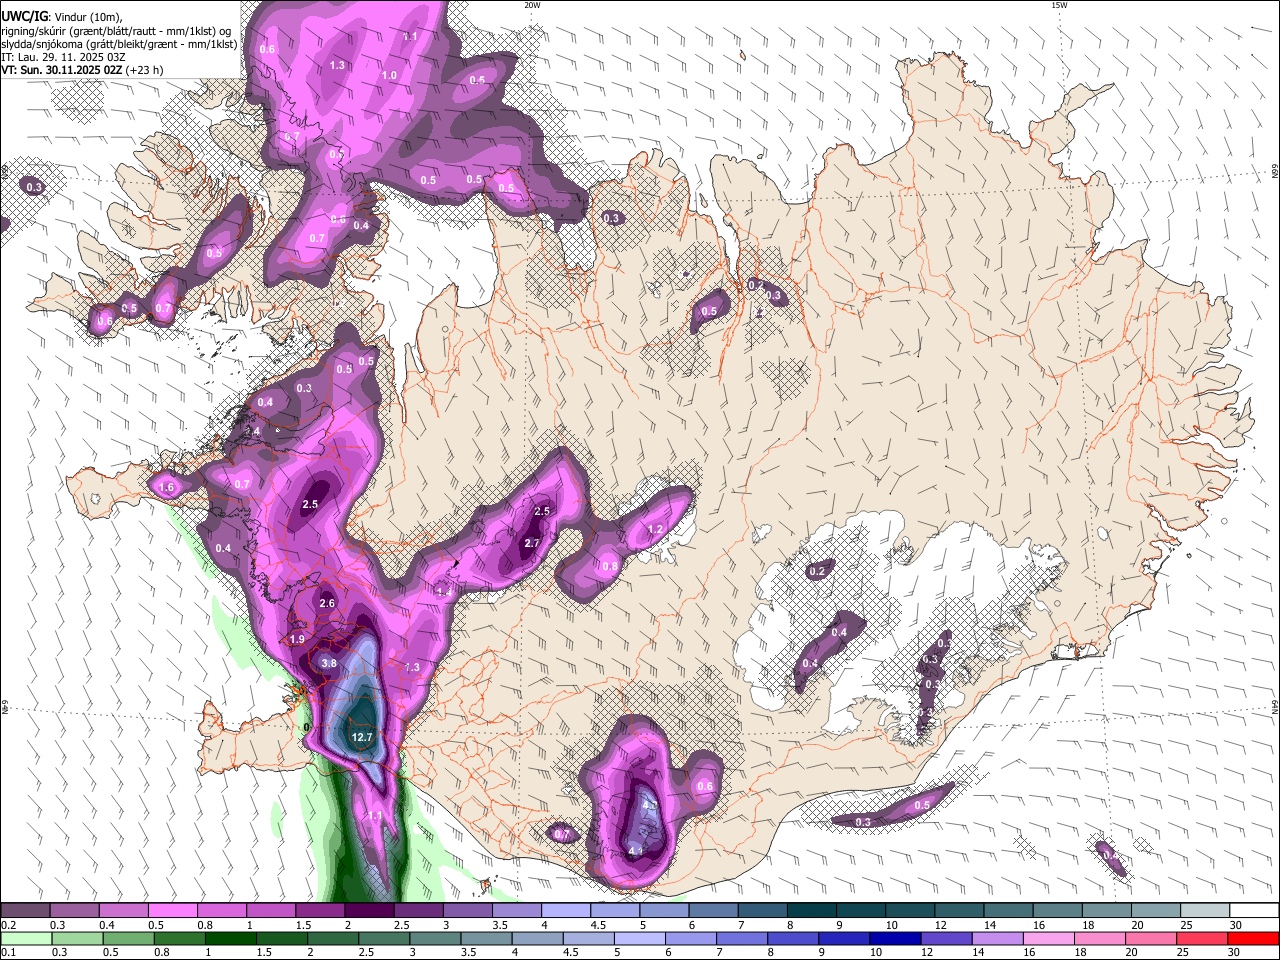Click the valid time 'VT: Sun. 30.11.2025 02Z (+23 h)'
Screen dimensions: 1280x960
(82, 70)
